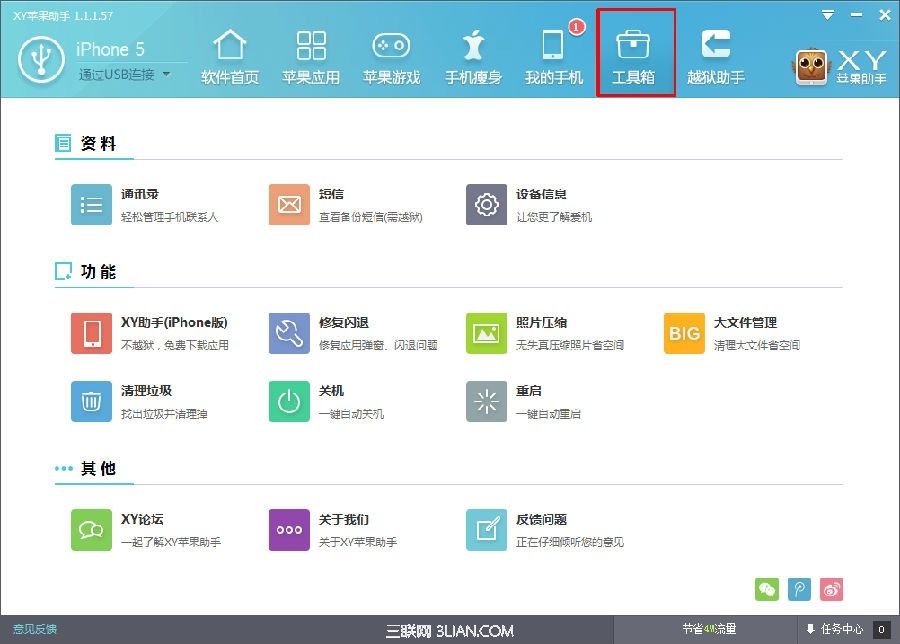Open the 通讯录 contacts manager icon
The image size is (900, 644).
pos(91,204)
